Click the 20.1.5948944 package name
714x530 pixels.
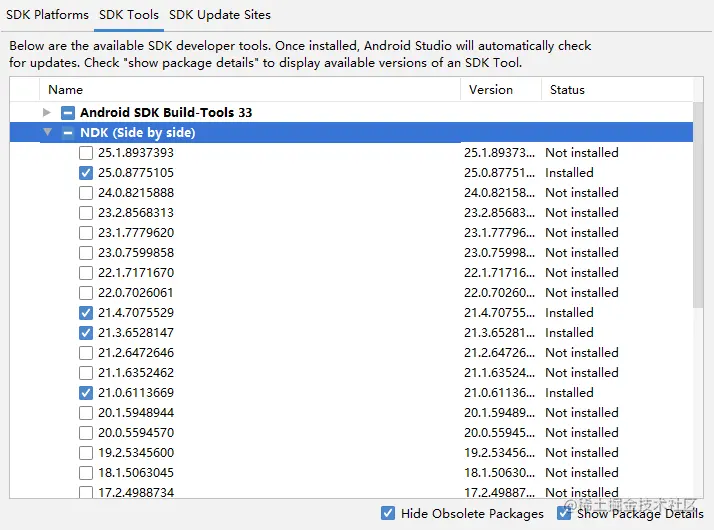click(x=136, y=413)
